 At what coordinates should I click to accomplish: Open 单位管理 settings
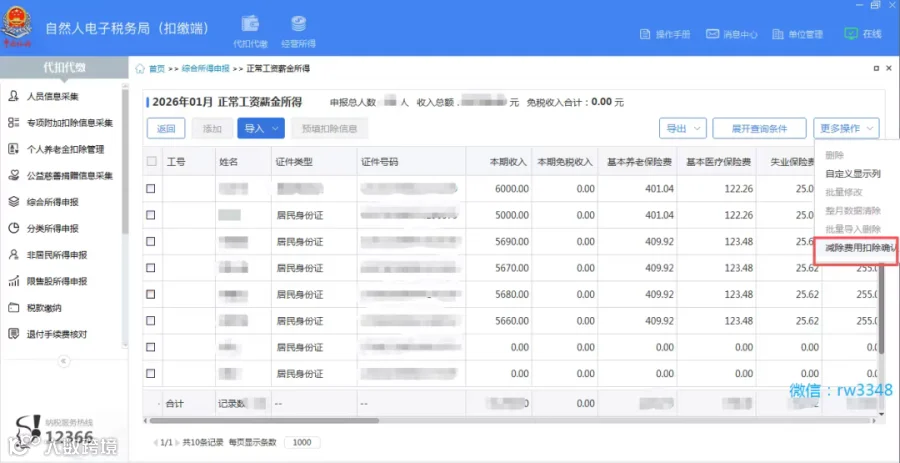click(x=798, y=34)
